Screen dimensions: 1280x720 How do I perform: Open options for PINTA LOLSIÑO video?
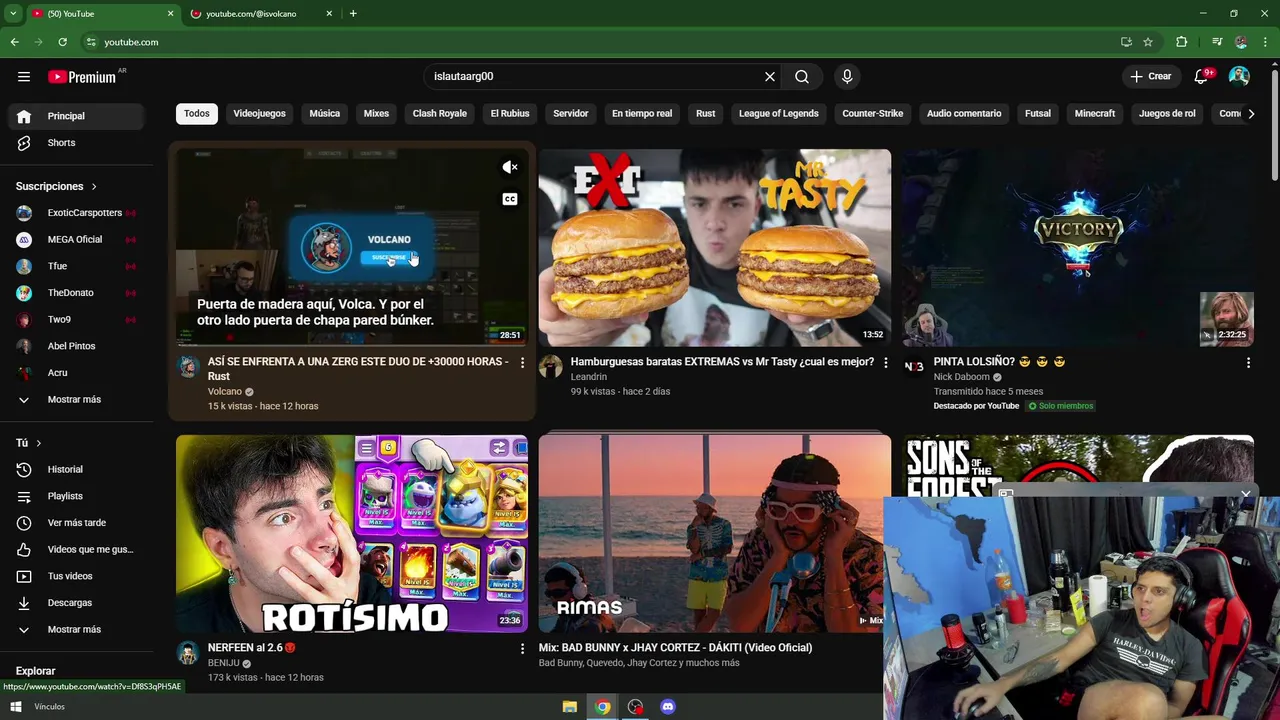(x=1248, y=362)
